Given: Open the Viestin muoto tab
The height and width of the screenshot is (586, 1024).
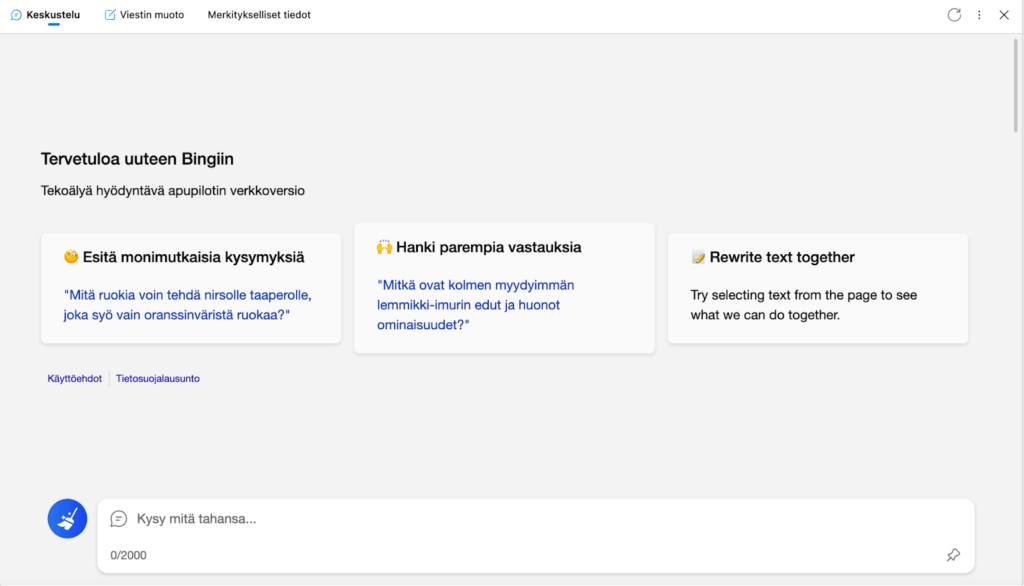Looking at the screenshot, I should [144, 15].
